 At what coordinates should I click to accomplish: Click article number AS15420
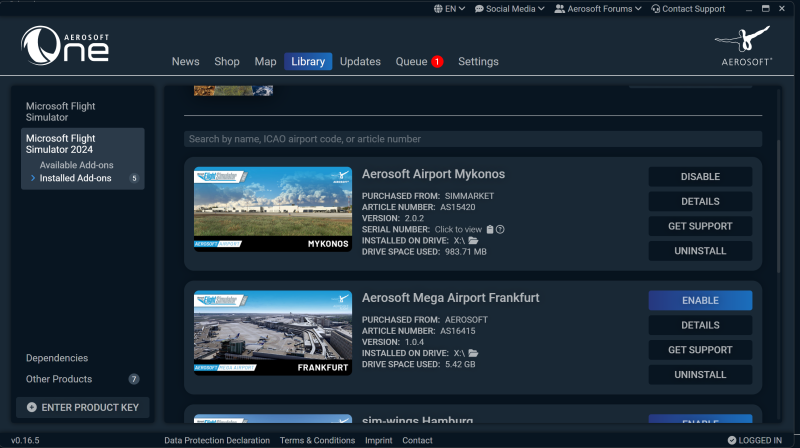pos(458,207)
